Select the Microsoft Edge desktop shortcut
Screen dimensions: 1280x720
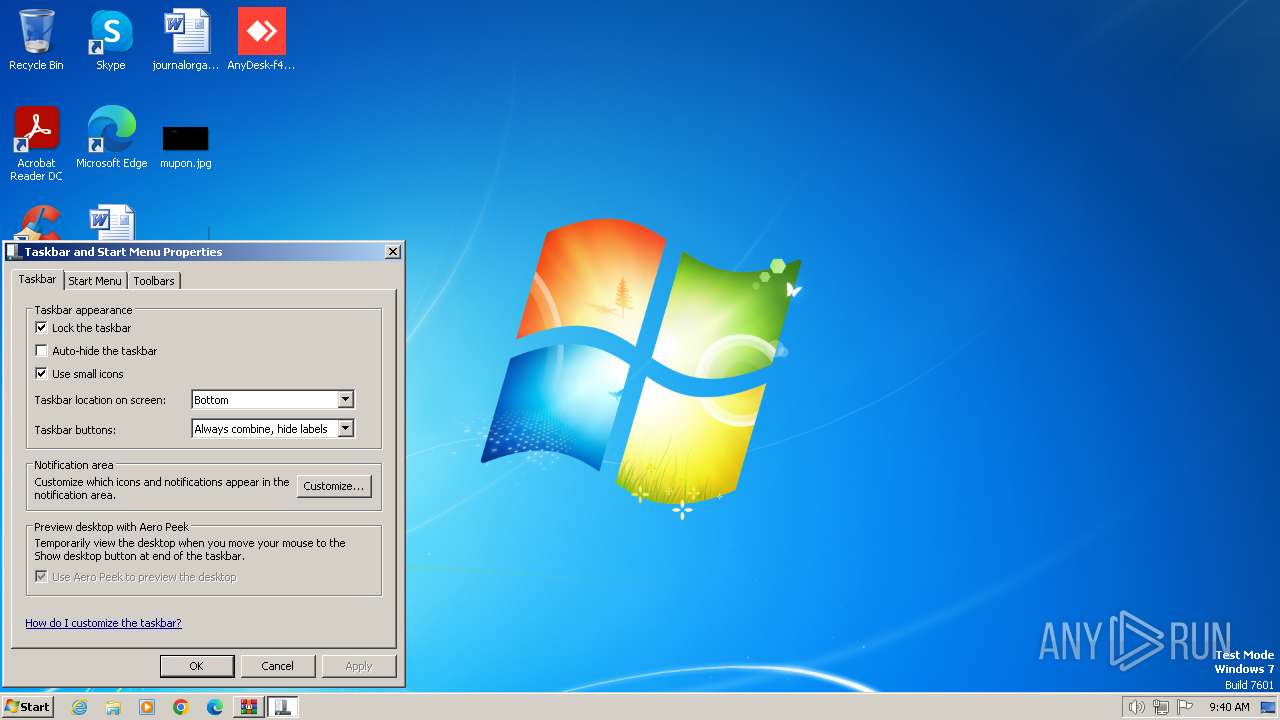tap(111, 138)
